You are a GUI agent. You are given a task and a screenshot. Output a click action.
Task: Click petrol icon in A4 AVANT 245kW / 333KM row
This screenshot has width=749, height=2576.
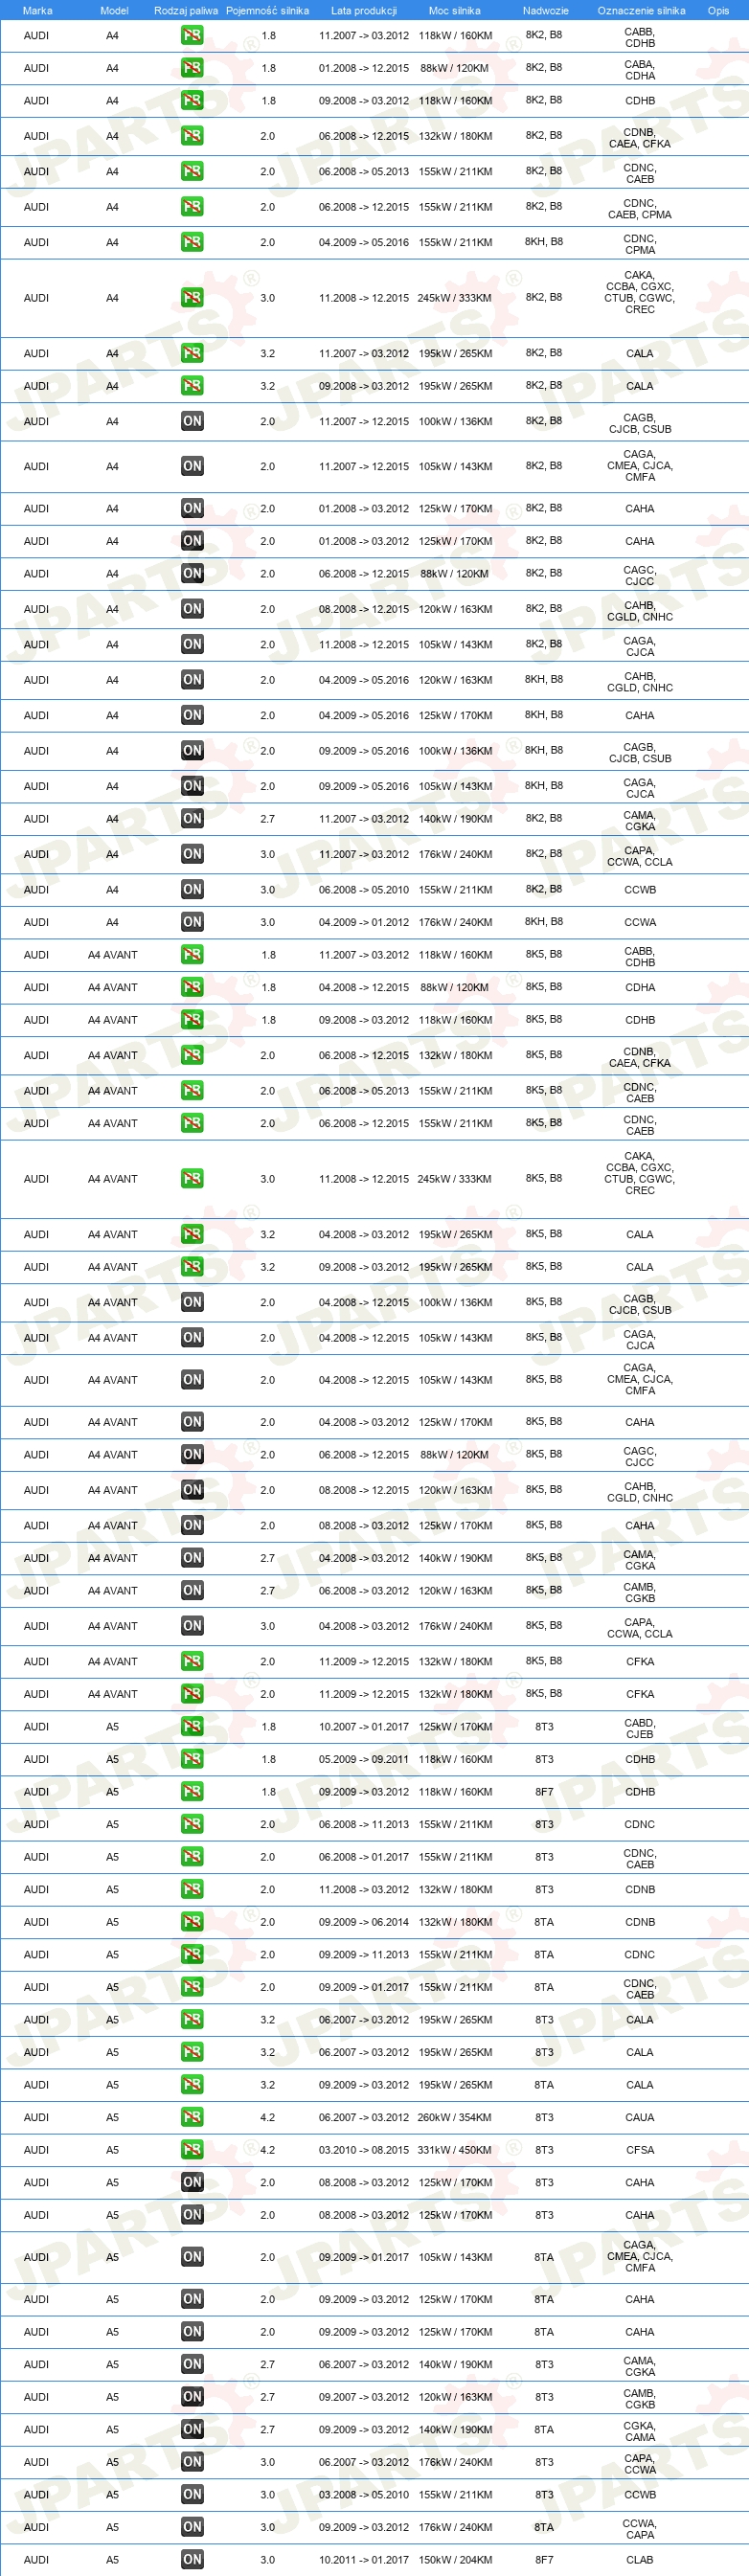[192, 1179]
